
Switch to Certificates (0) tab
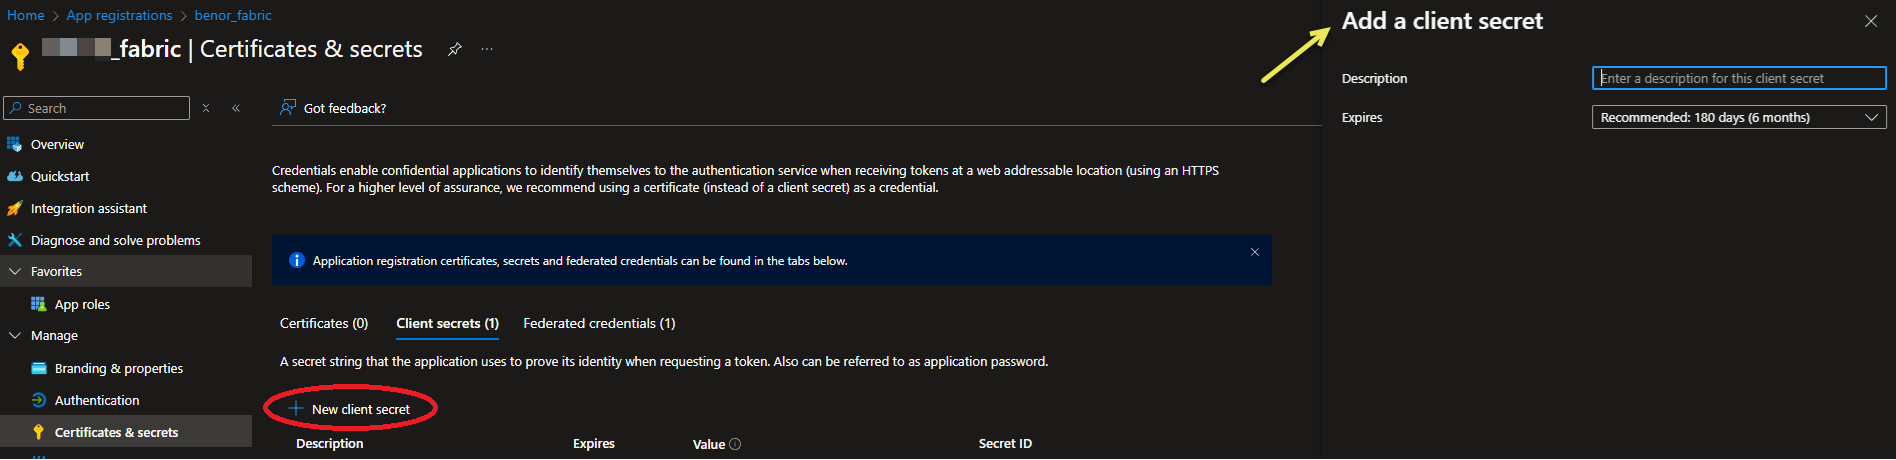pyautogui.click(x=324, y=323)
